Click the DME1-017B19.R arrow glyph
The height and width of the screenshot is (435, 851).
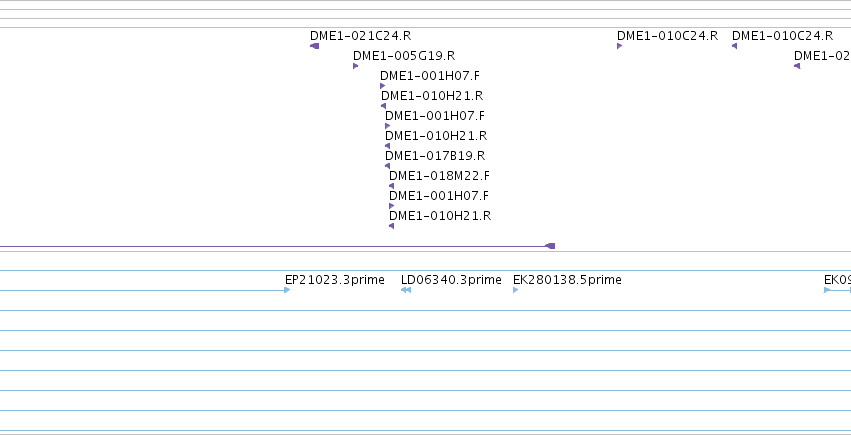(x=388, y=166)
